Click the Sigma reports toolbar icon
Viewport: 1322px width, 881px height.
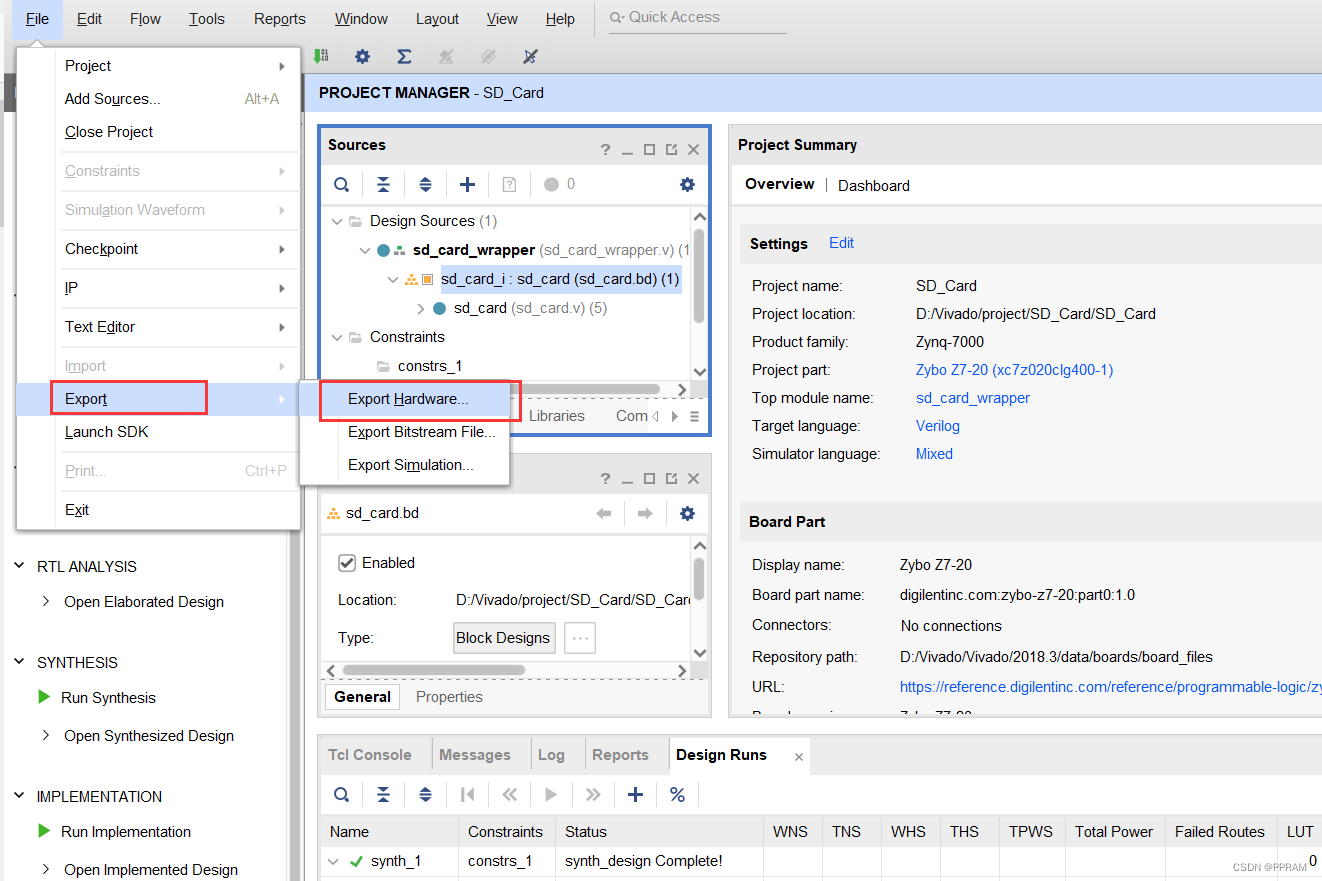coord(404,57)
